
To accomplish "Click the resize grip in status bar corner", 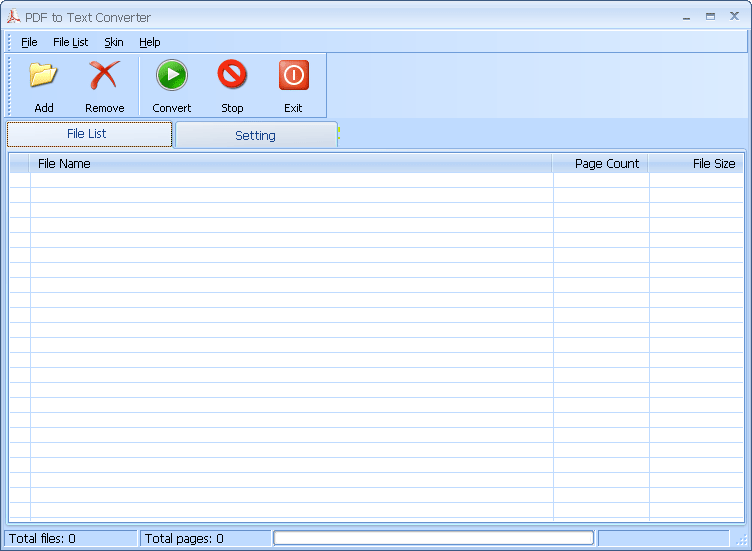I will tap(741, 540).
